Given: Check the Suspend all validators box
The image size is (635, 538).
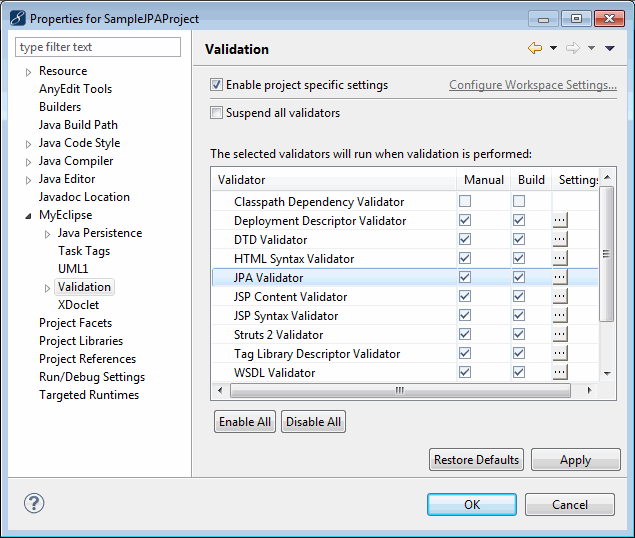Looking at the screenshot, I should (217, 113).
